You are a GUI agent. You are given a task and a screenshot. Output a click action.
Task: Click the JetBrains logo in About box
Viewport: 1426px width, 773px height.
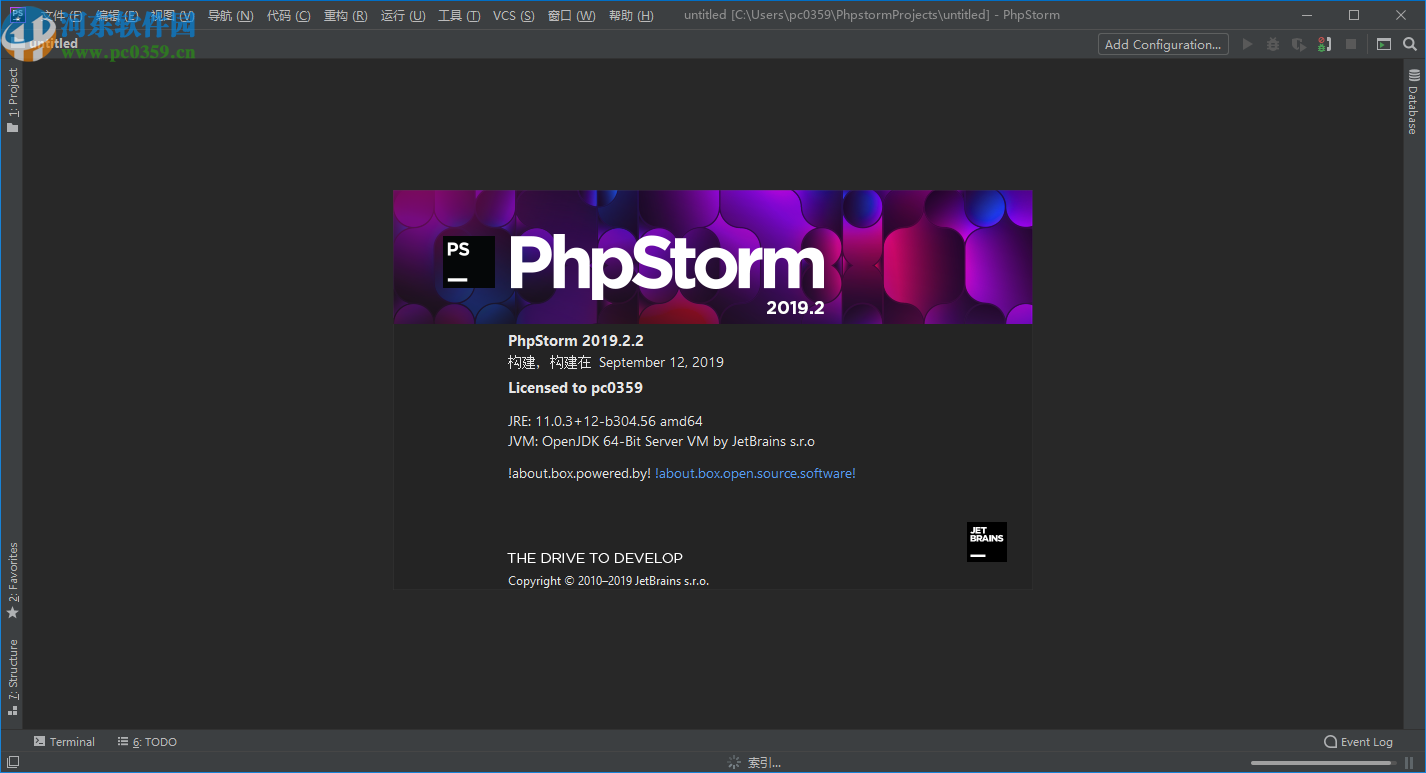pyautogui.click(x=987, y=541)
